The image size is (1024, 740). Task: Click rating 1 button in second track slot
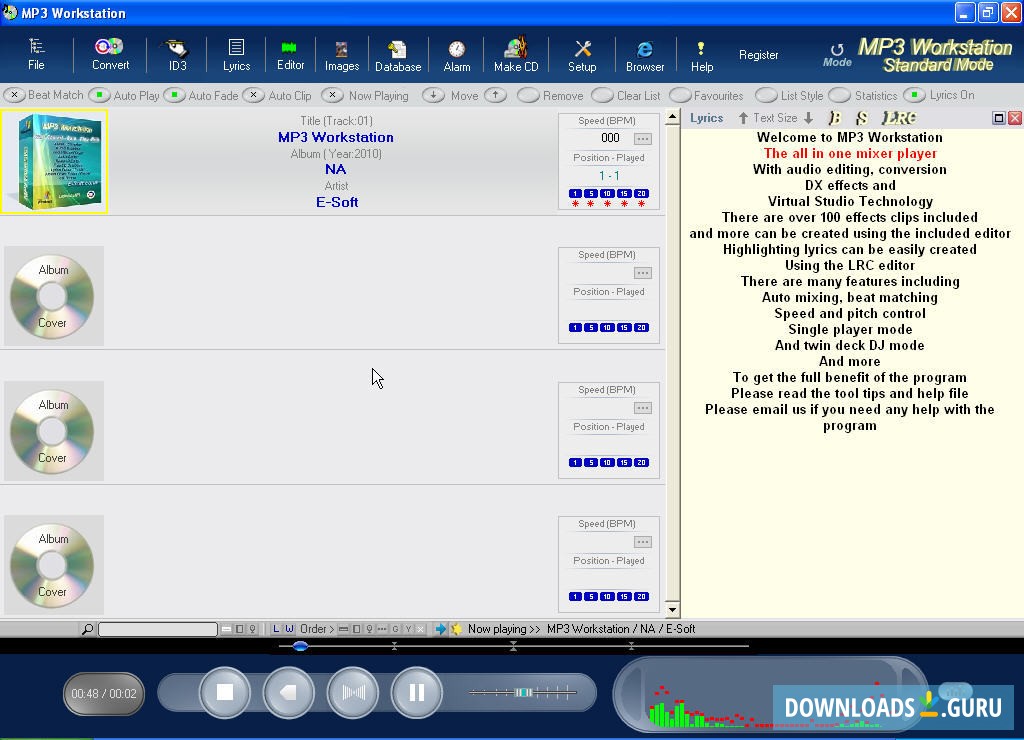click(x=575, y=328)
